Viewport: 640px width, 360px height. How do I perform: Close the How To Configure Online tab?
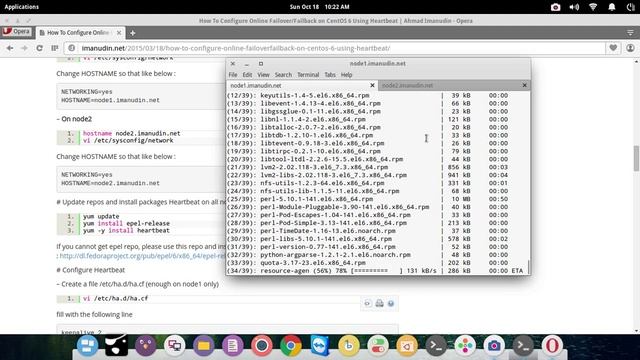point(119,33)
